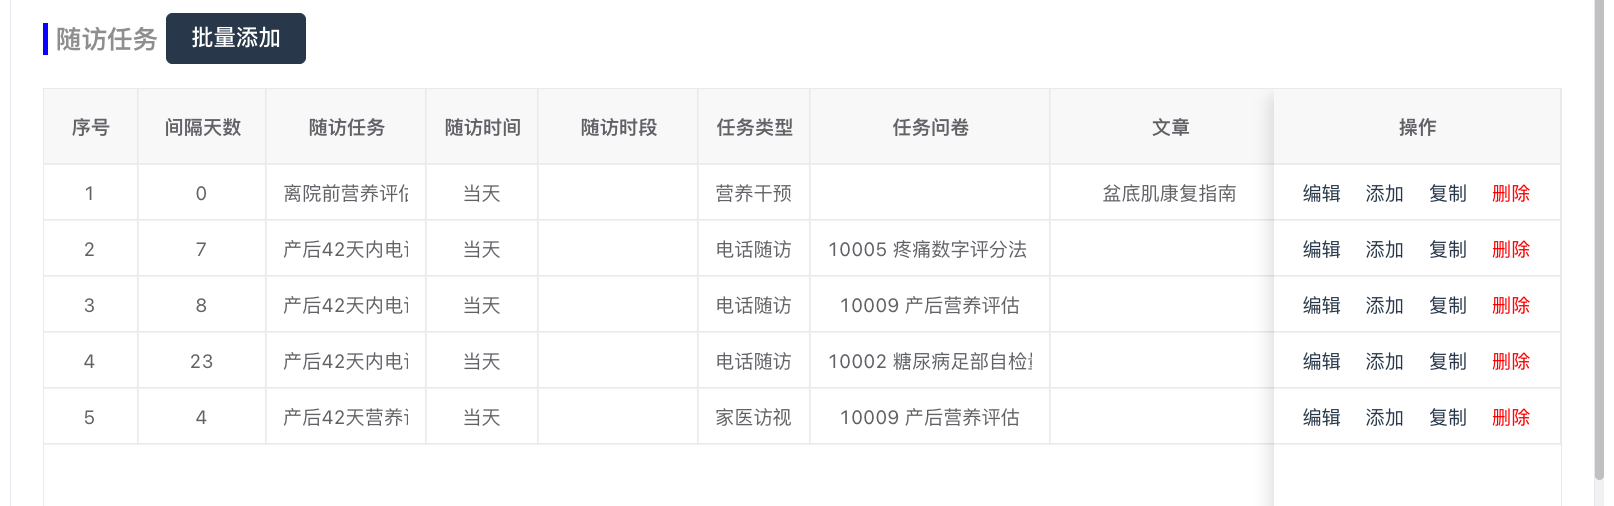Delete the row 5 家医访视 task
The image size is (1614, 506).
click(x=1510, y=417)
